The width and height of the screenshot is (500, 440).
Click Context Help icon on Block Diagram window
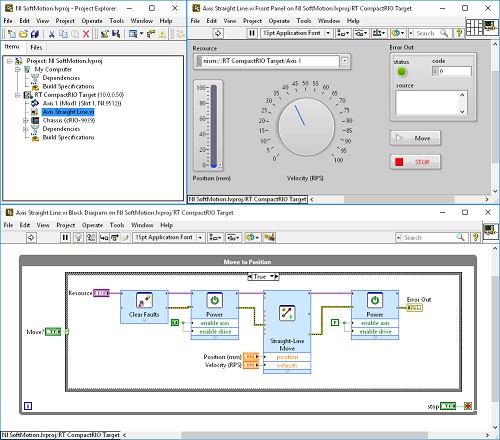(476, 237)
